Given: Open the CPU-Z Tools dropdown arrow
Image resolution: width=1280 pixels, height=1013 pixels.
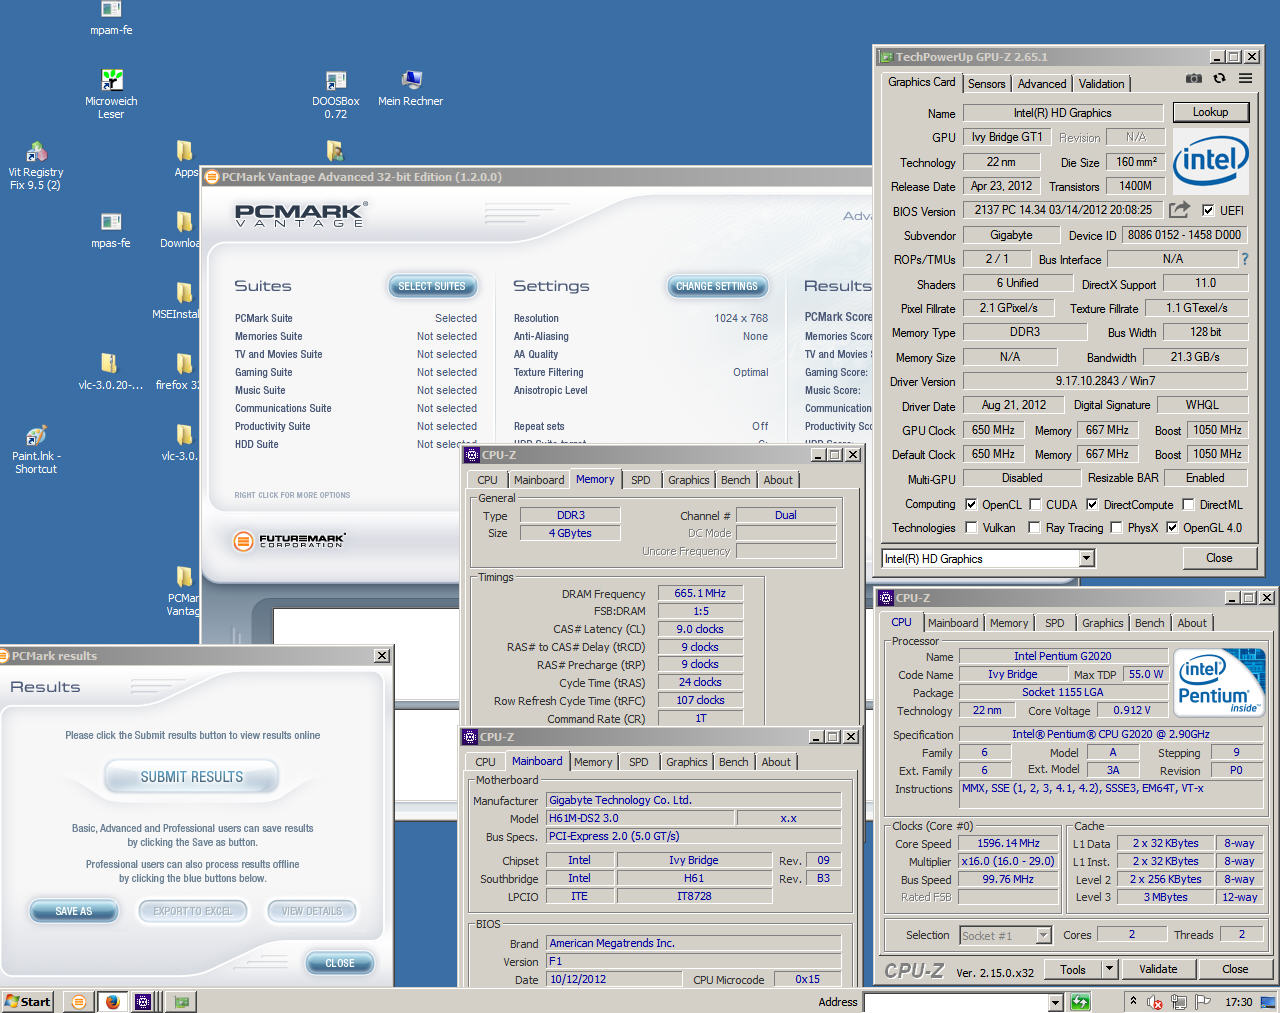Looking at the screenshot, I should [x=1109, y=968].
